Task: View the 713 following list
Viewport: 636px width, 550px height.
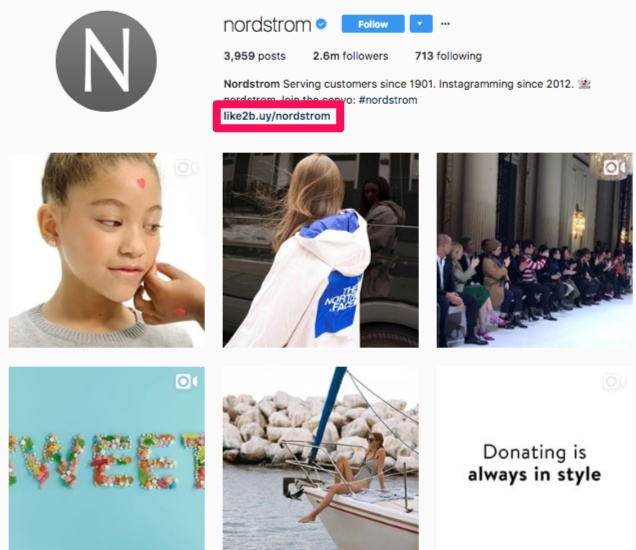Action: (448, 56)
